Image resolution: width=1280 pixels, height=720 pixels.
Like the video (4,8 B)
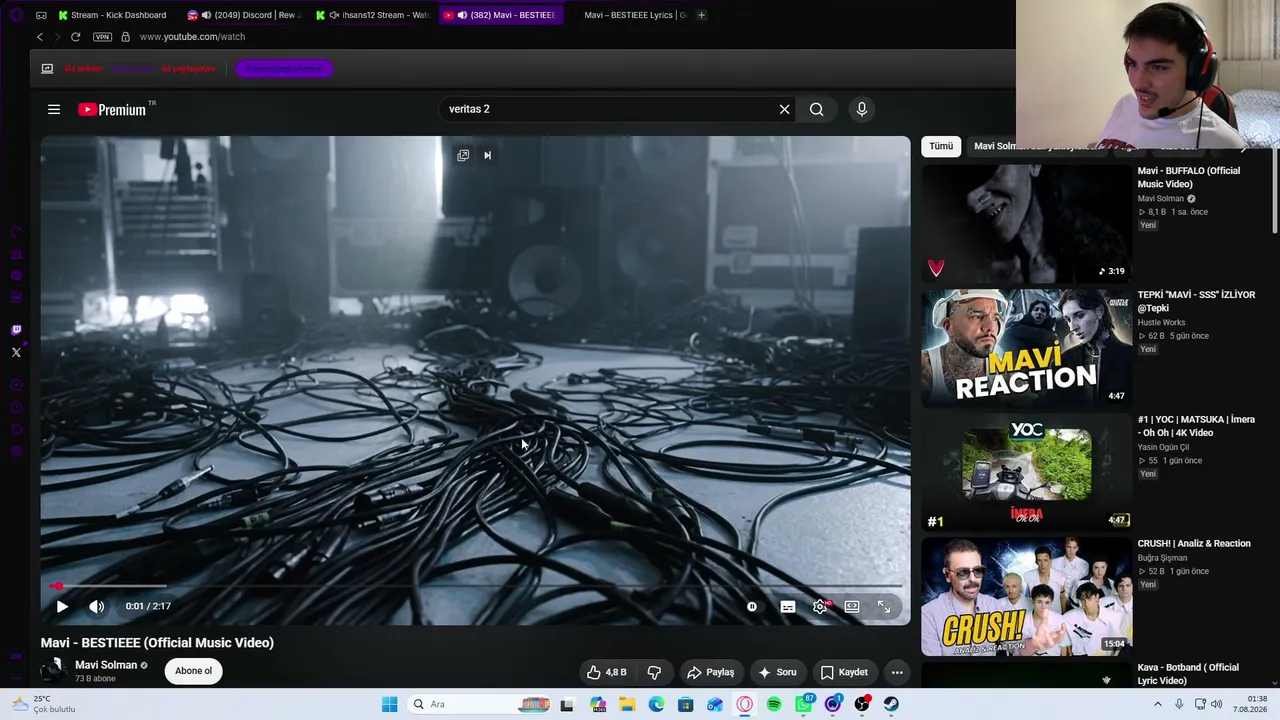tap(607, 672)
